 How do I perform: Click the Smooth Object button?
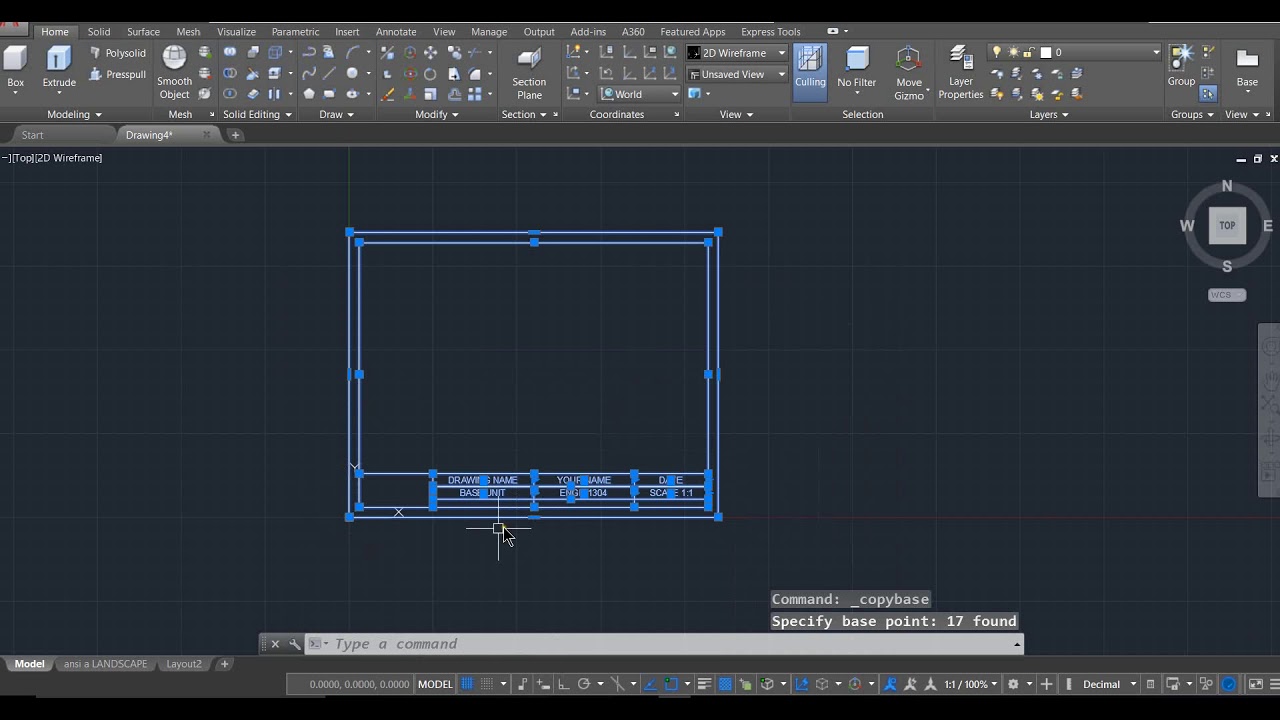pyautogui.click(x=174, y=72)
